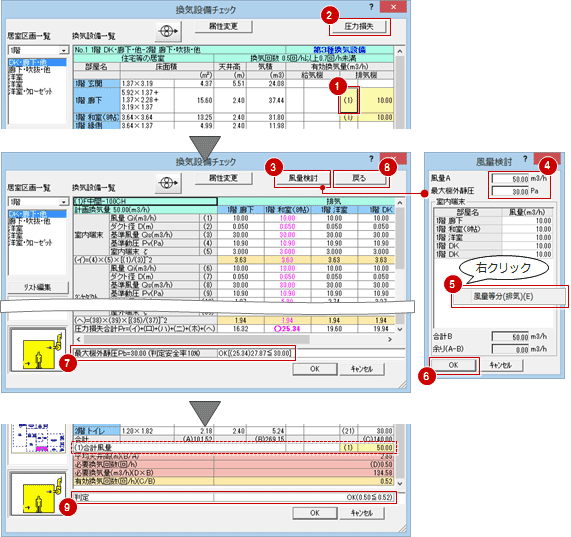Click the 風量A input field

click(x=511, y=179)
